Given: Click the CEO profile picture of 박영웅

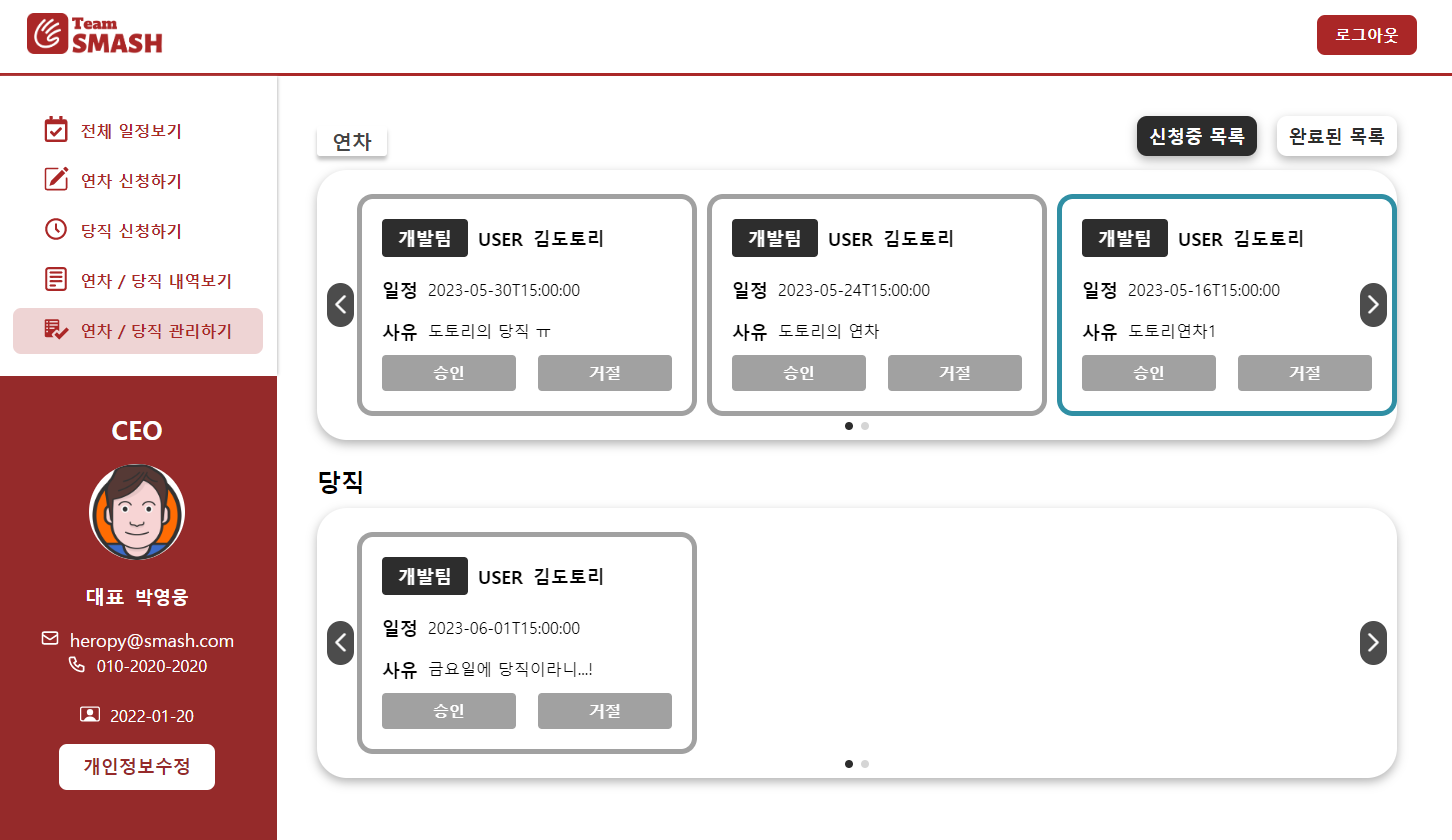Looking at the screenshot, I should [137, 511].
